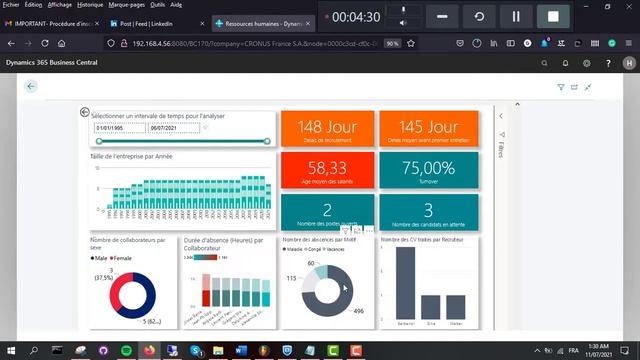Image resolution: width=640 pixels, height=360 pixels.
Task: Click the end date field 06/07/2021
Action: pos(174,128)
